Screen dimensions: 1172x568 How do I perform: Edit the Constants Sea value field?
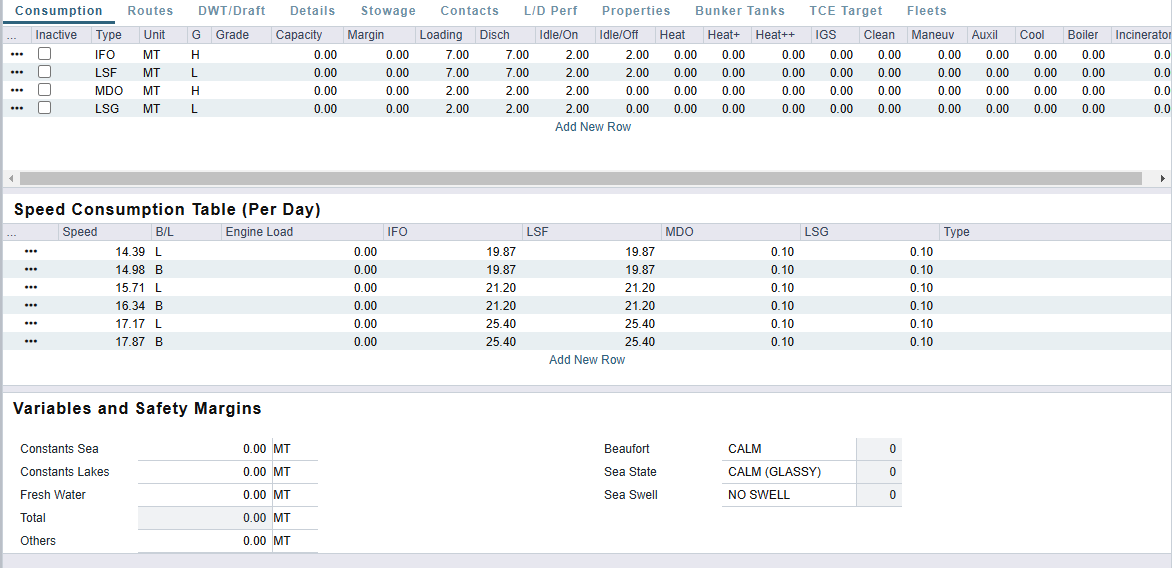pyautogui.click(x=203, y=449)
